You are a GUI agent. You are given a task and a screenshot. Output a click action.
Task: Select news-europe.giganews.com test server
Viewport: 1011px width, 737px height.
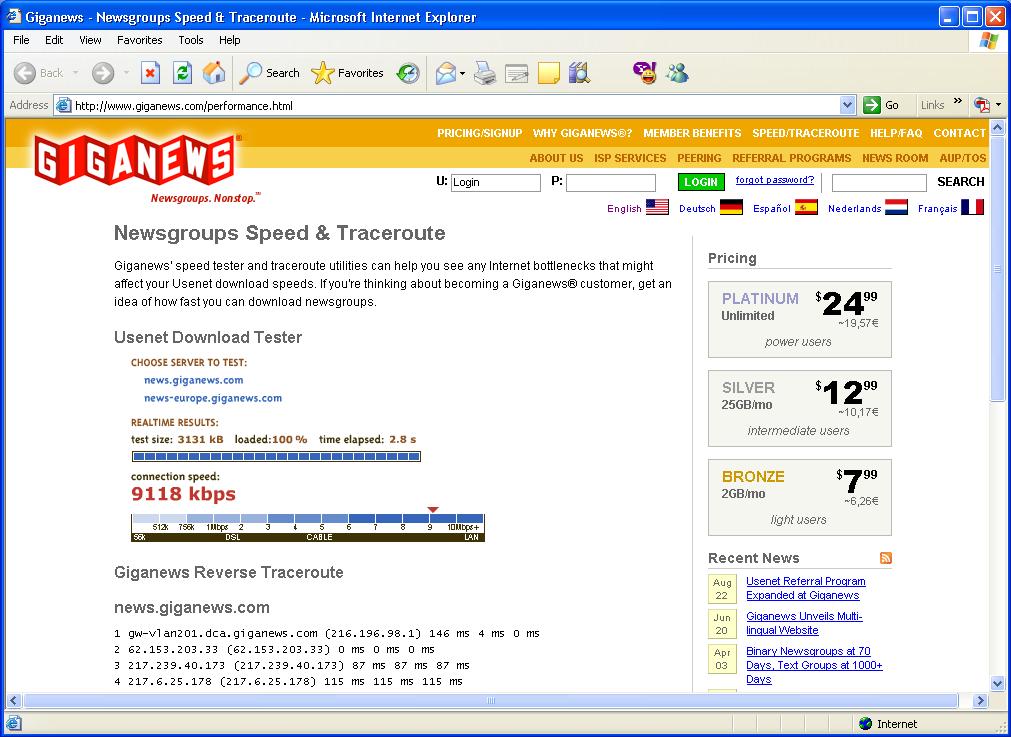(x=213, y=398)
